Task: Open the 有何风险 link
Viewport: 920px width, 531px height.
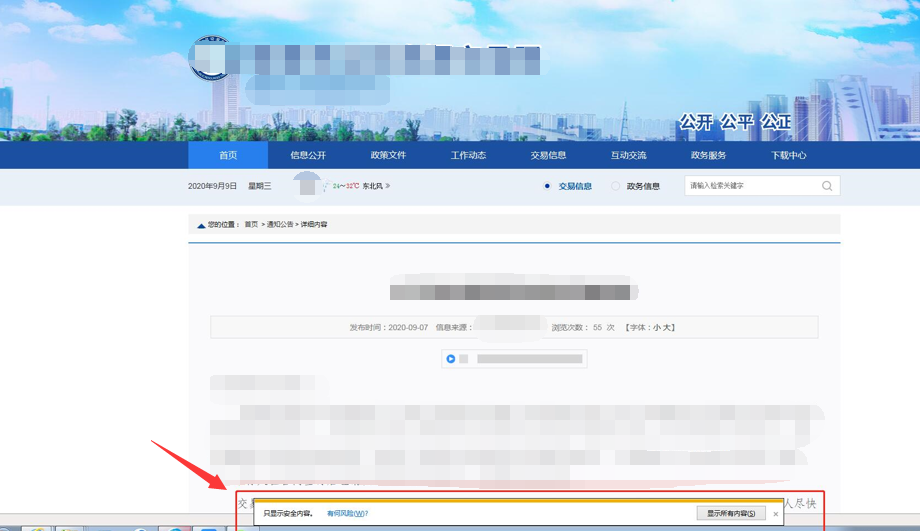Action: tap(347, 513)
